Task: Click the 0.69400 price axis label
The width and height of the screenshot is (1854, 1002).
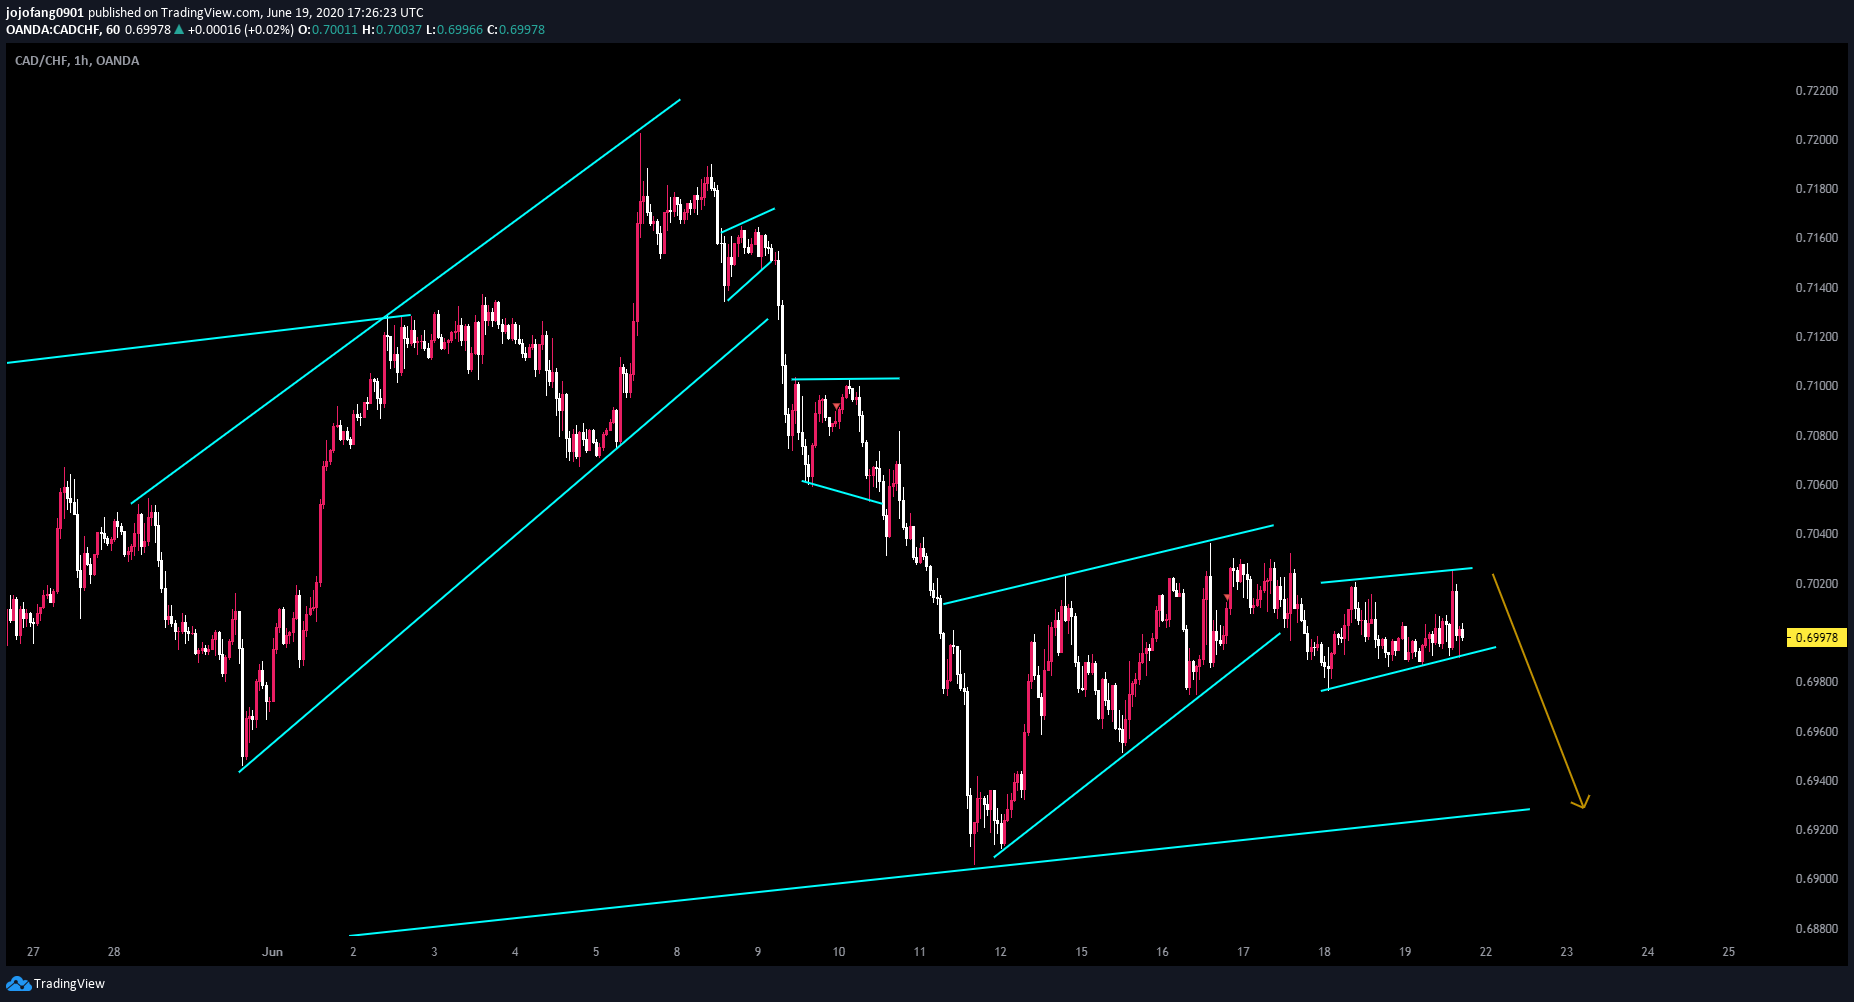Action: [x=1817, y=781]
